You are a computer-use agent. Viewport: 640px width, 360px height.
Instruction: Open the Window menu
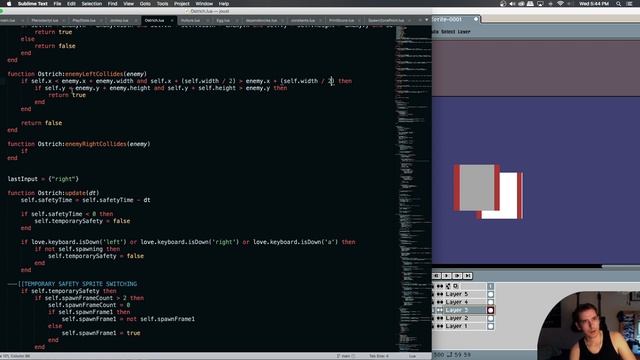[x=204, y=4]
